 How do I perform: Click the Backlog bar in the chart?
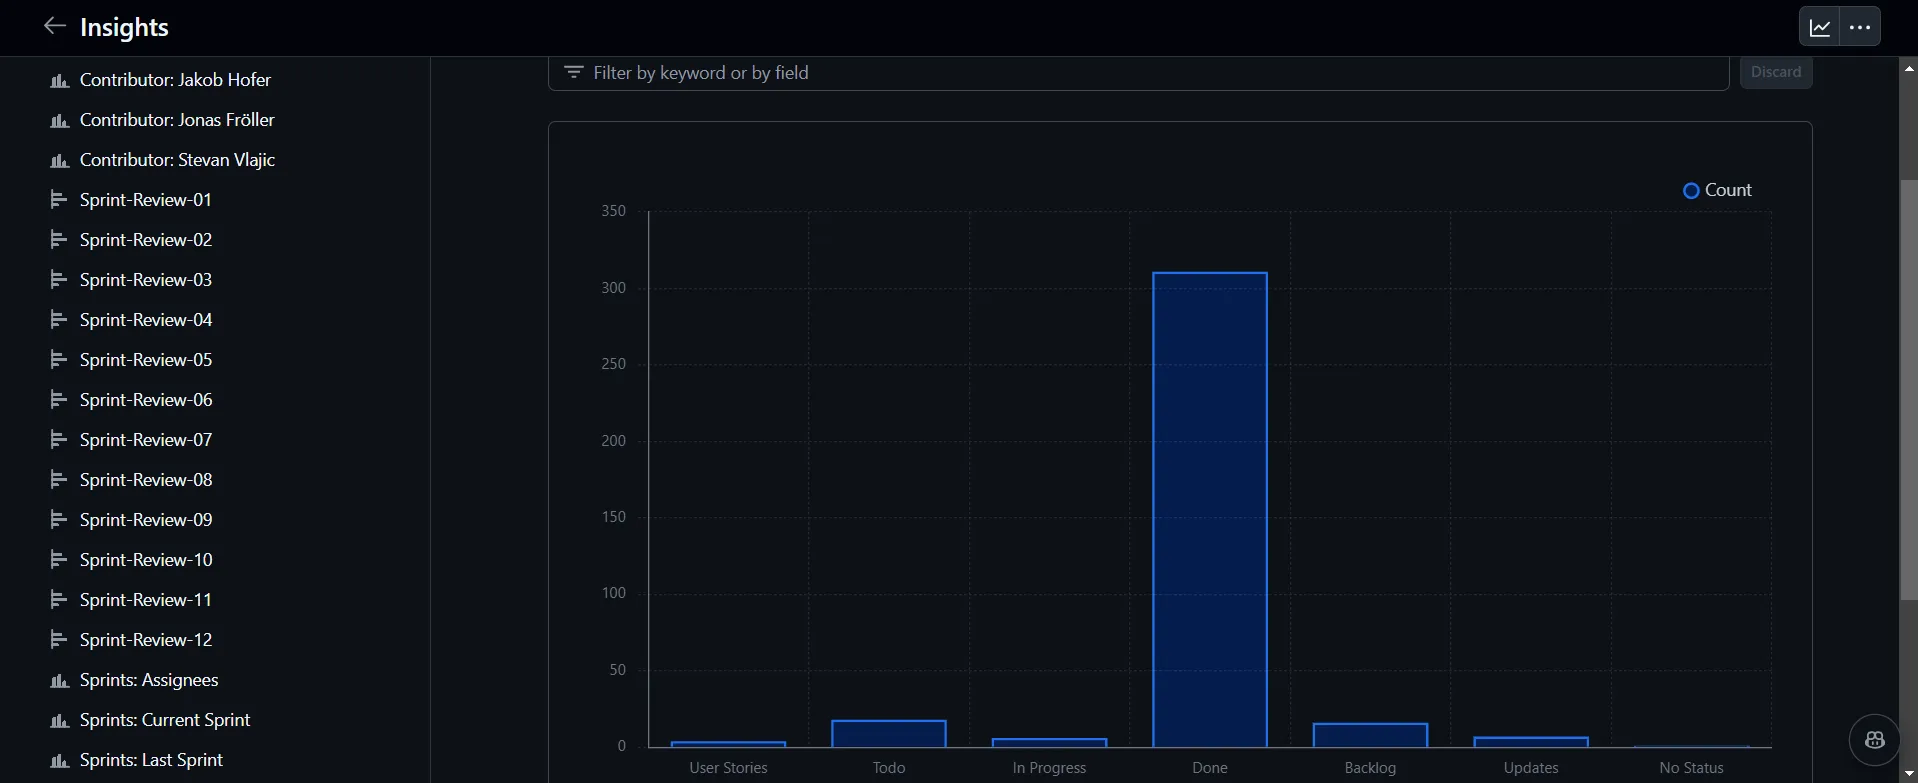(x=1370, y=735)
